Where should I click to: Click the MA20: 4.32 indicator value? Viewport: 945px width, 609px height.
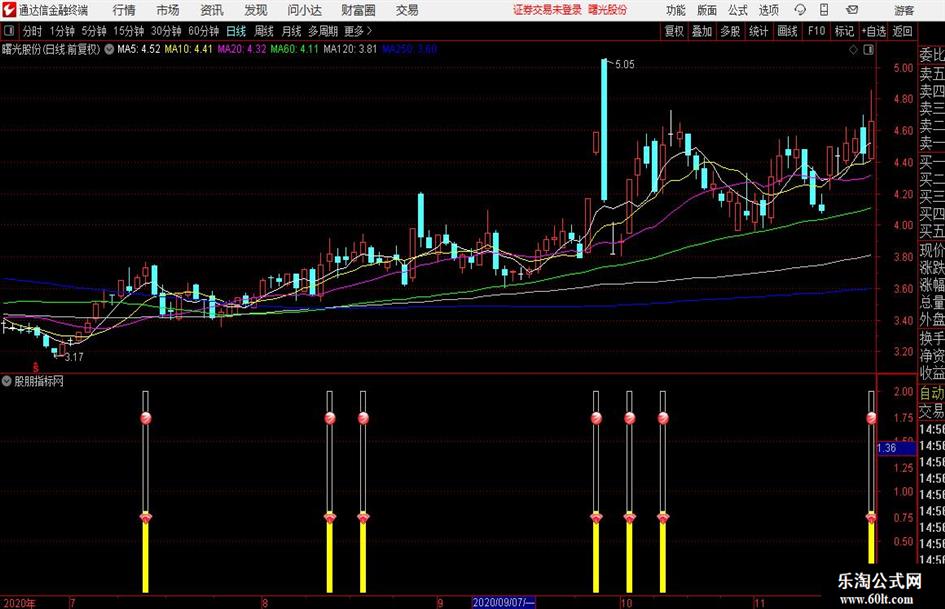click(242, 49)
